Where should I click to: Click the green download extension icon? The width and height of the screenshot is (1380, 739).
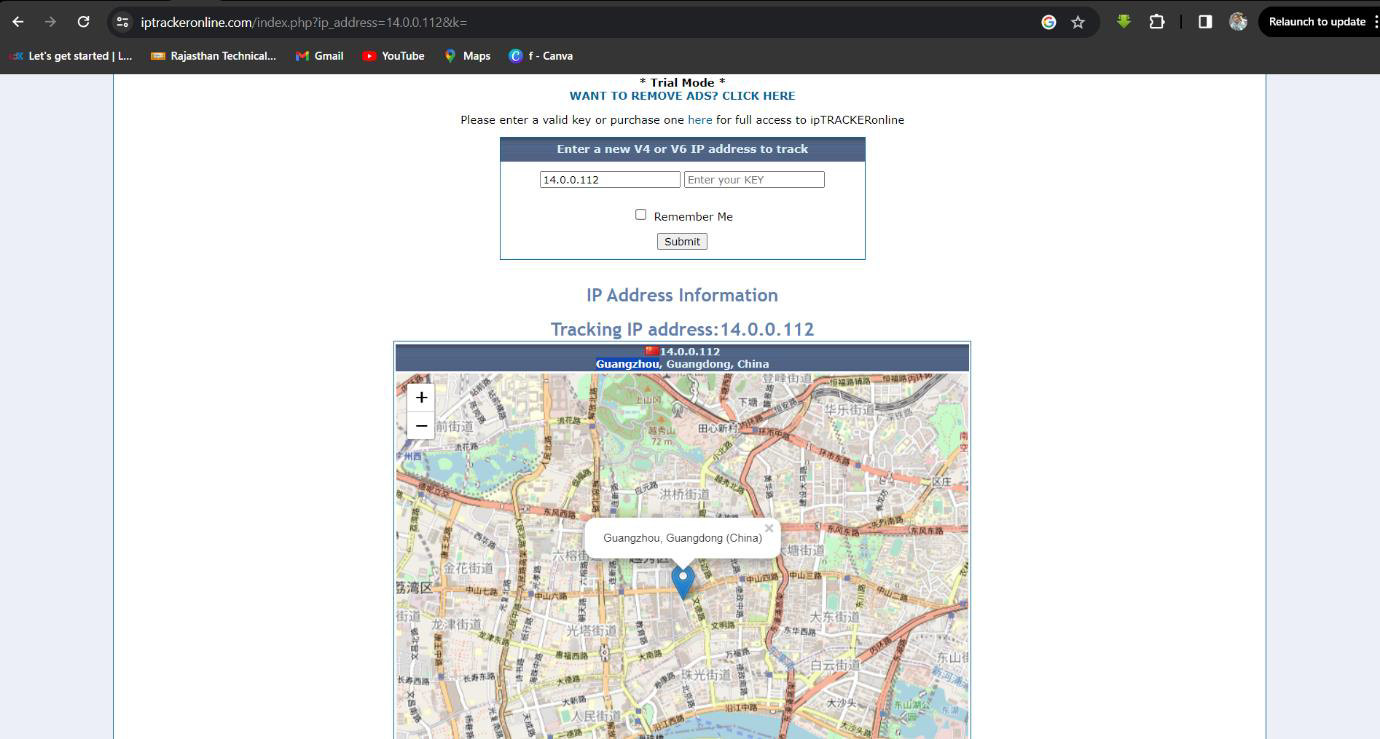[x=1124, y=22]
